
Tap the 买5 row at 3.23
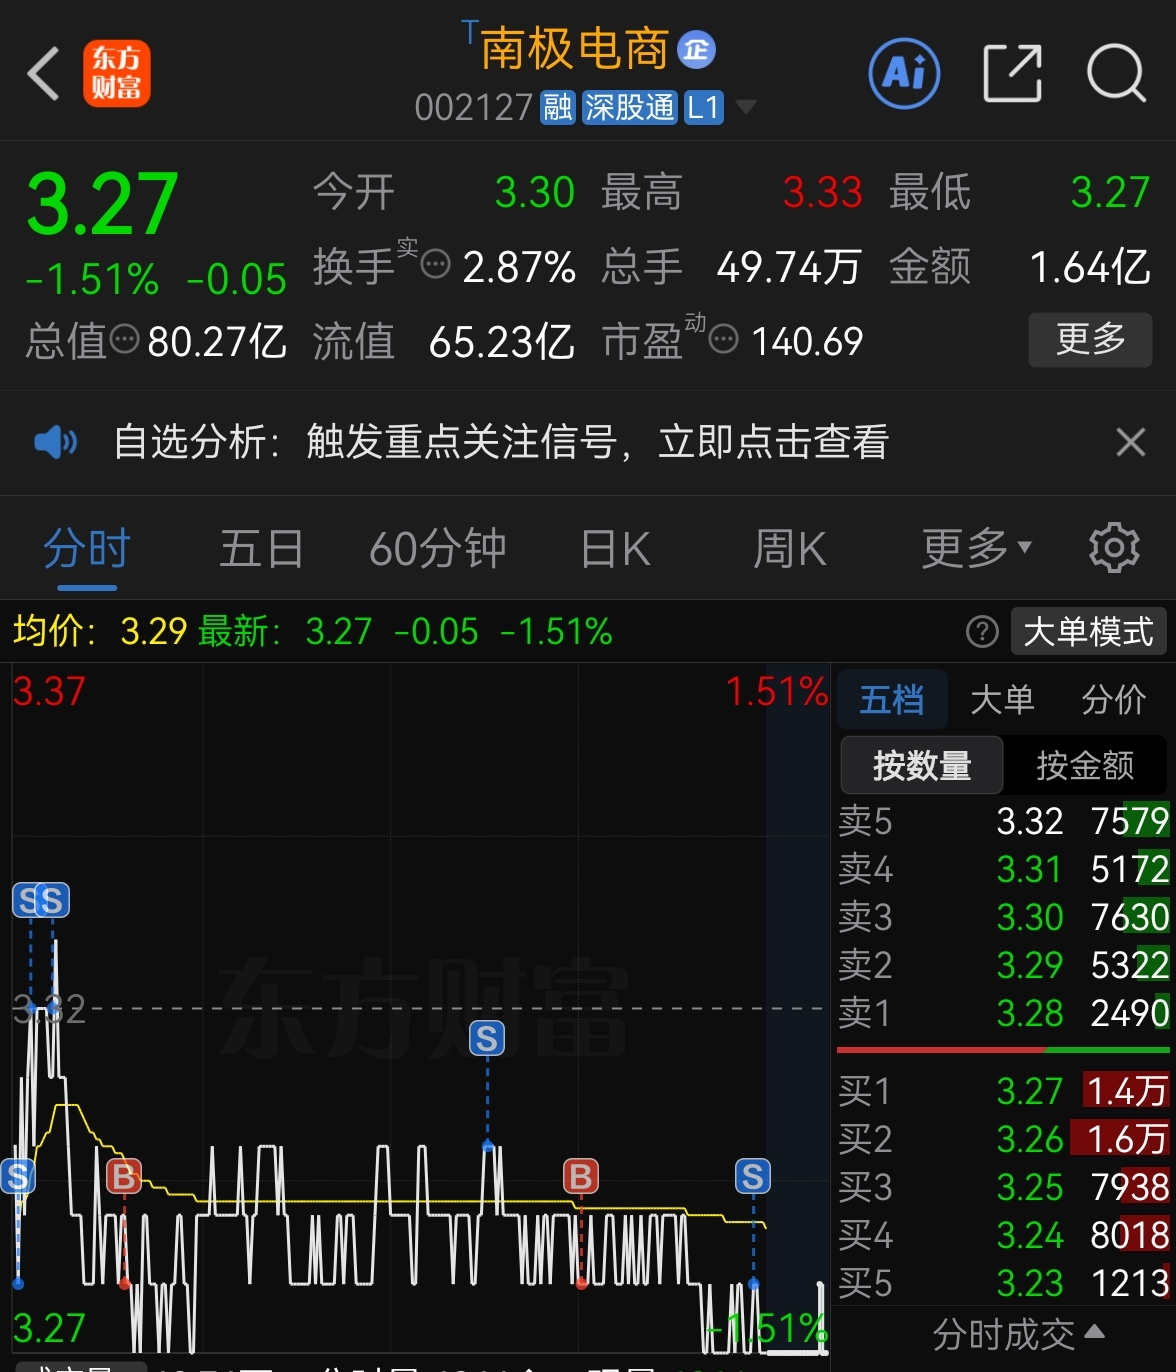coord(1003,1283)
